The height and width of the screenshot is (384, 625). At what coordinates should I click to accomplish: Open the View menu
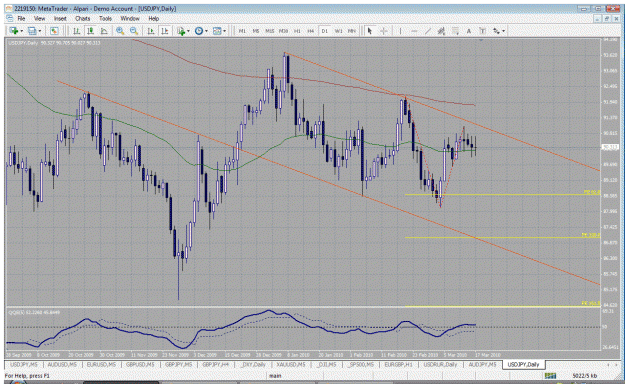click(x=39, y=18)
